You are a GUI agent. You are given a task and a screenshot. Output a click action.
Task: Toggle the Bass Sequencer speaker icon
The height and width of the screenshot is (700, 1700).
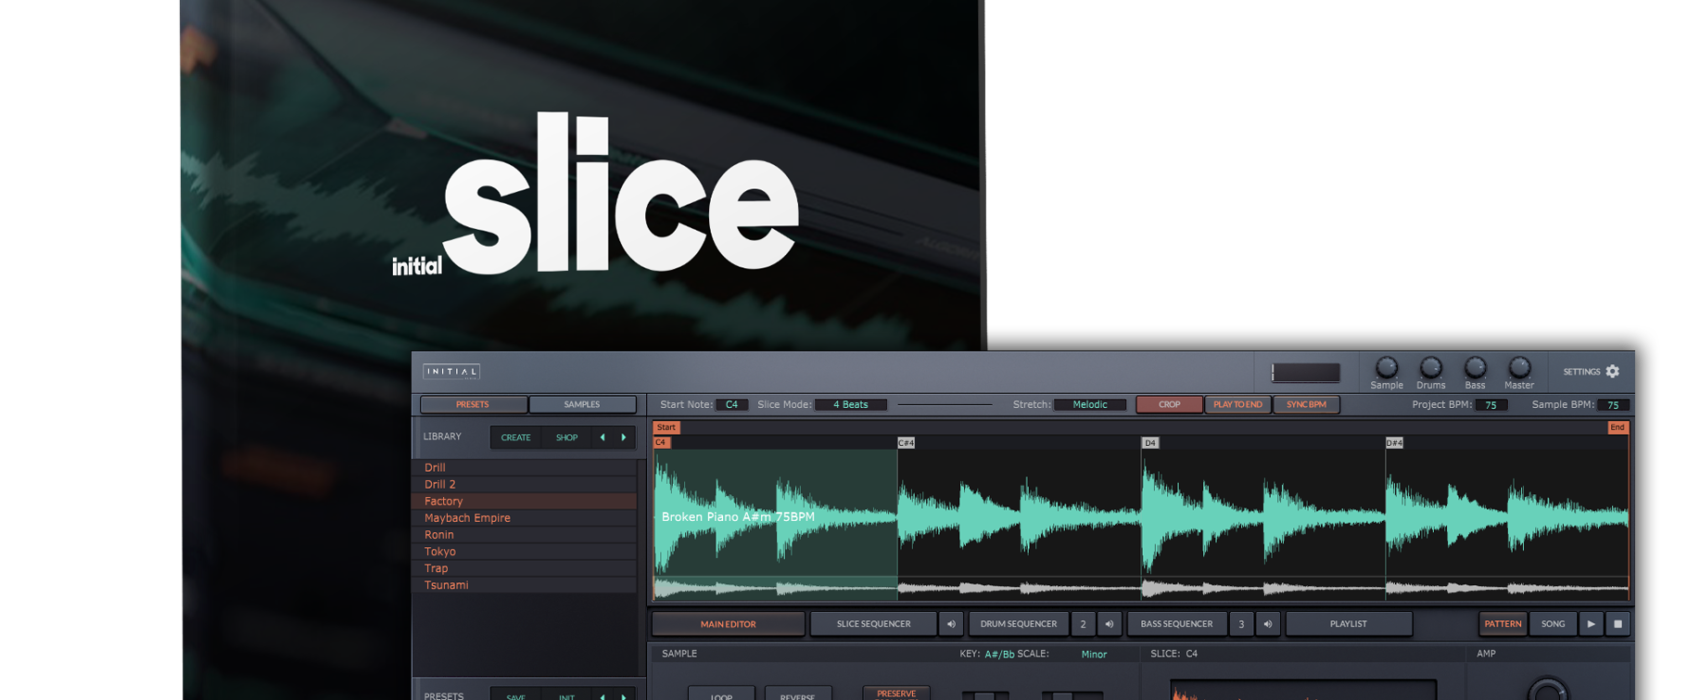click(x=1267, y=624)
